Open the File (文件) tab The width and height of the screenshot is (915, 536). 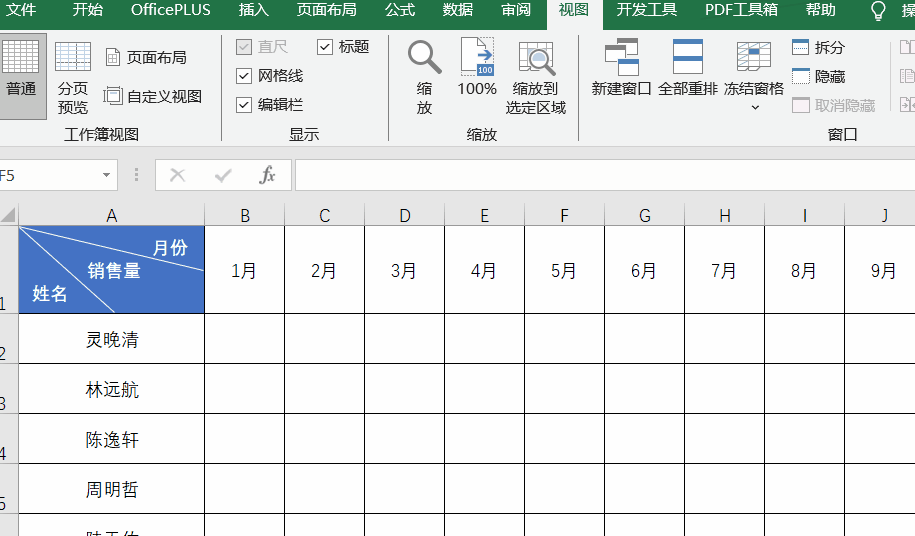(x=21, y=10)
